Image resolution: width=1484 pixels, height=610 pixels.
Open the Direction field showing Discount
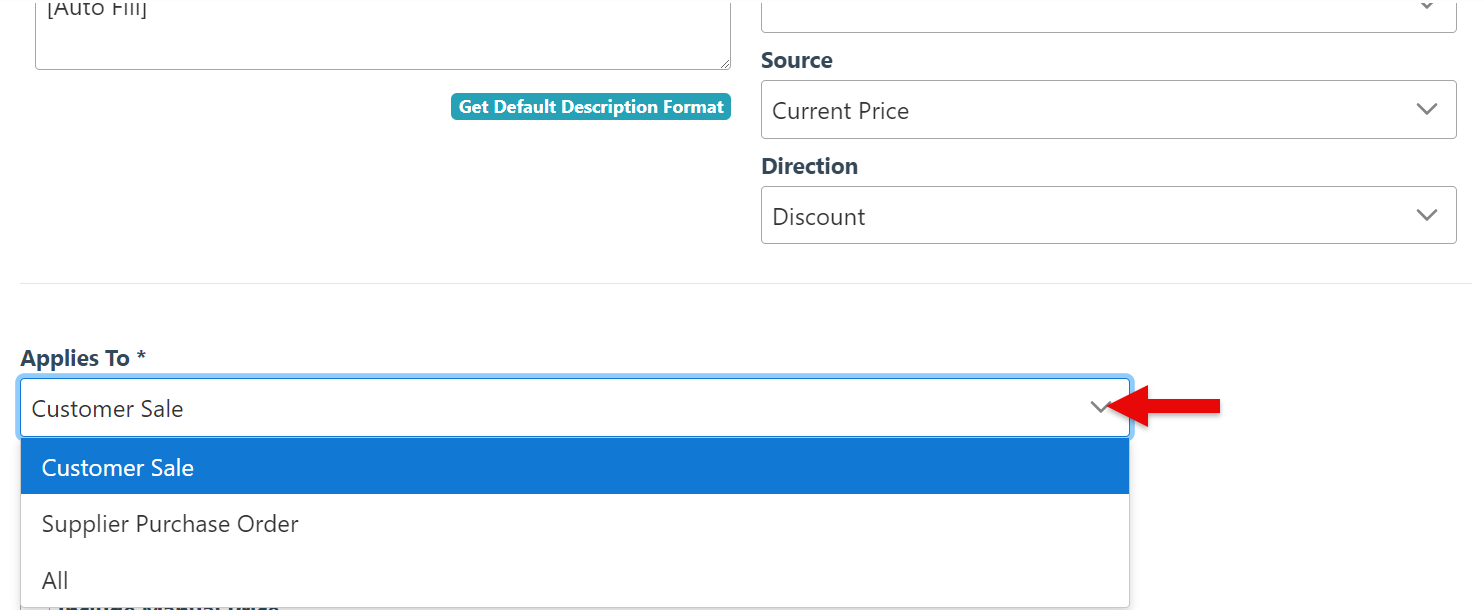click(x=1108, y=215)
